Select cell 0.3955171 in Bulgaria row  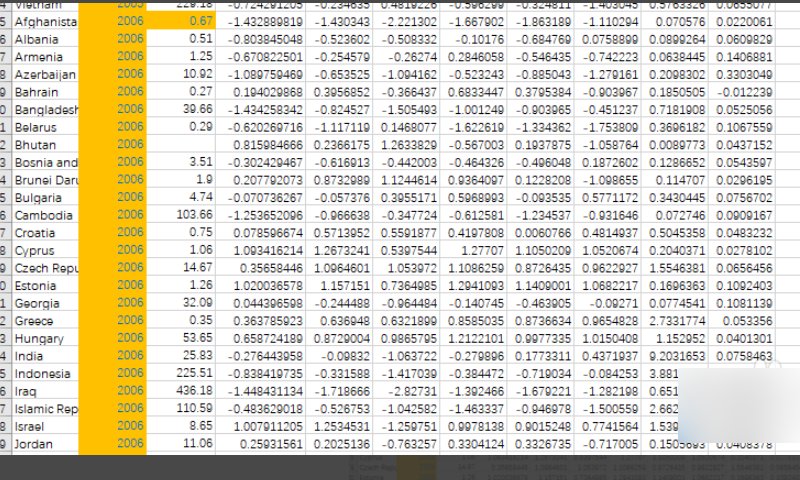click(x=406, y=197)
